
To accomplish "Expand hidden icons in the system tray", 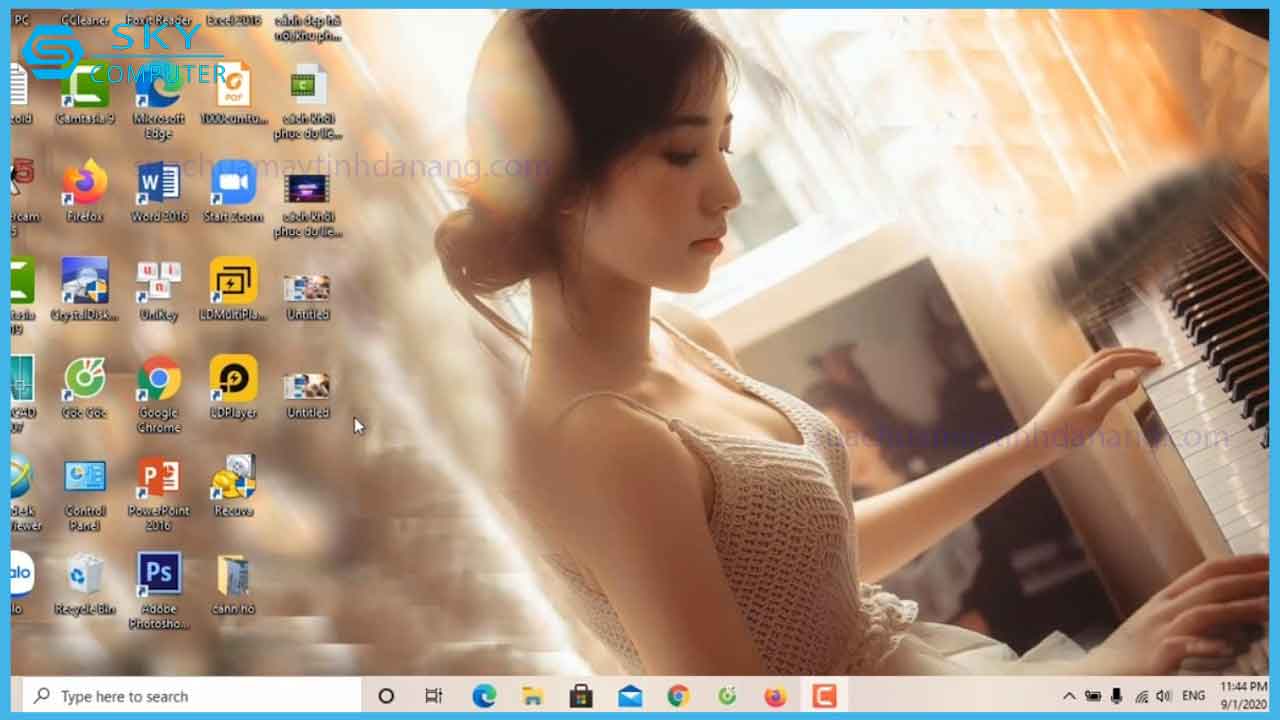I will tap(1068, 695).
